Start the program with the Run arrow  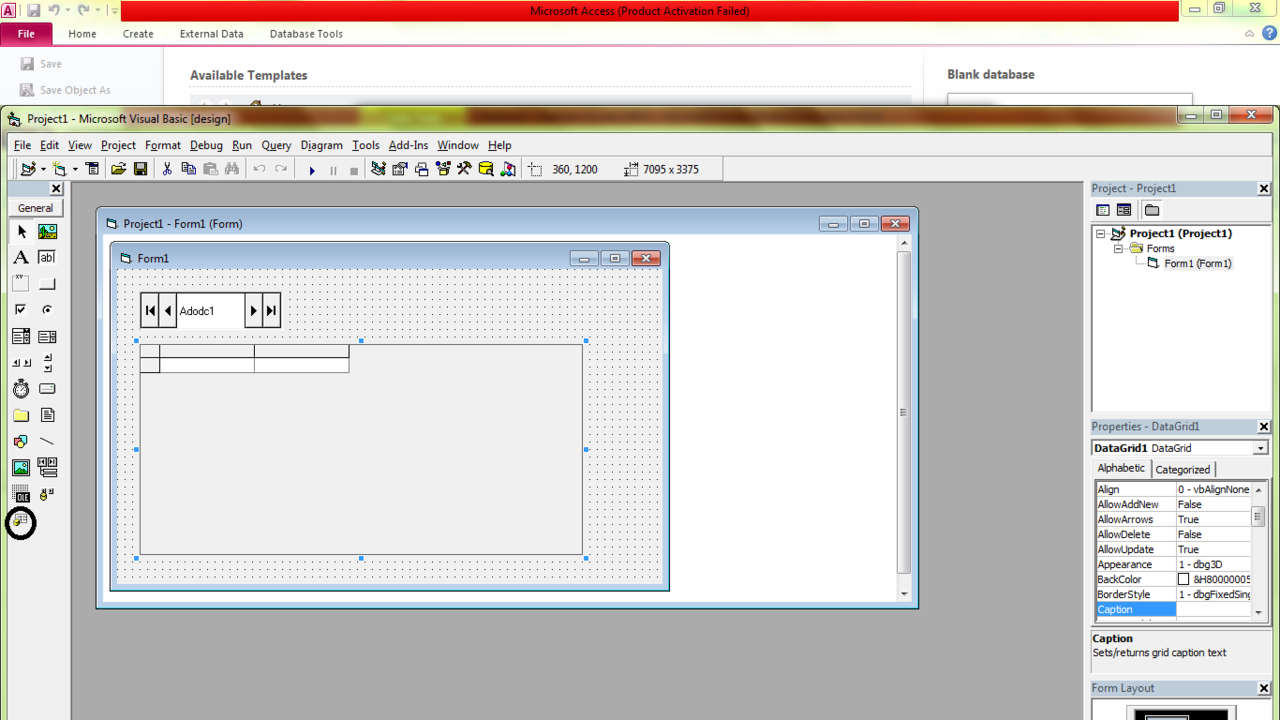coord(312,170)
